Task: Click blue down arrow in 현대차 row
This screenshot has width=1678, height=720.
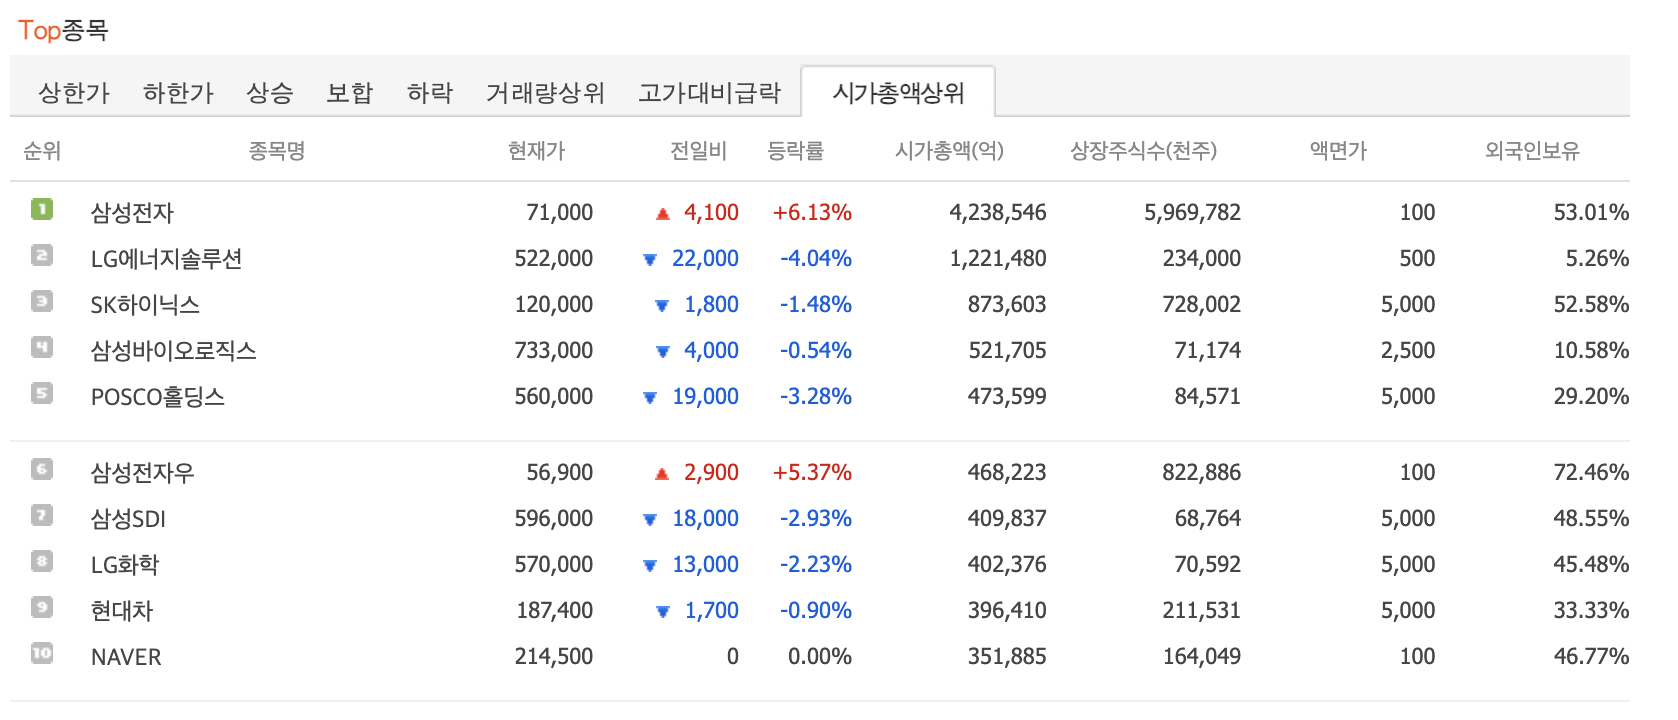Action: coord(662,612)
